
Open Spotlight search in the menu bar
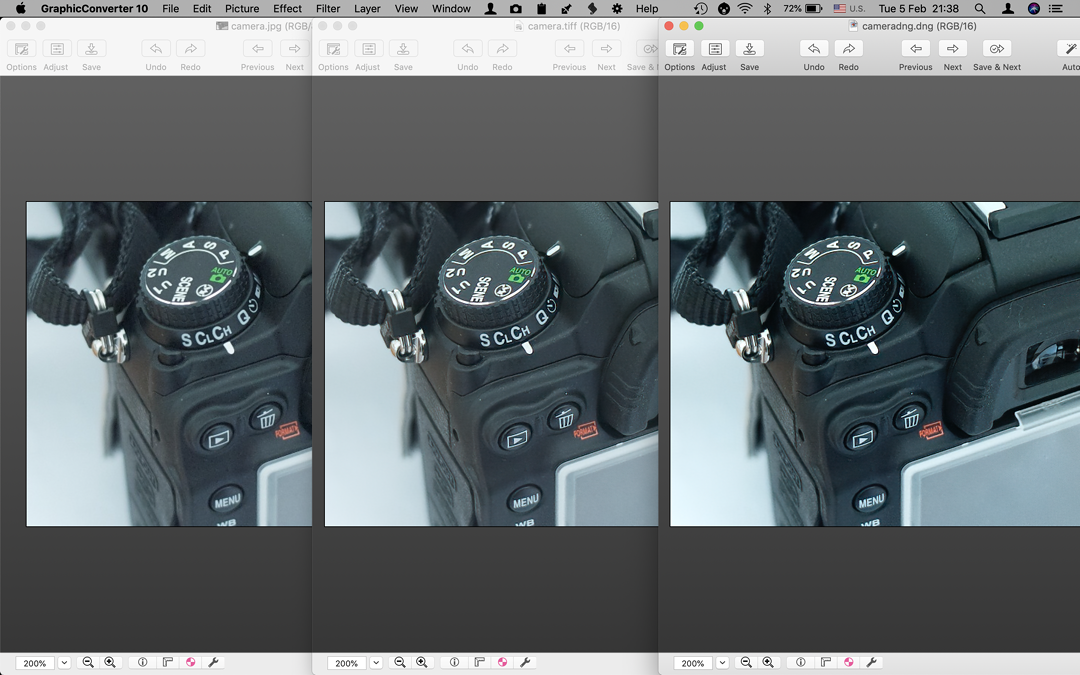979,8
